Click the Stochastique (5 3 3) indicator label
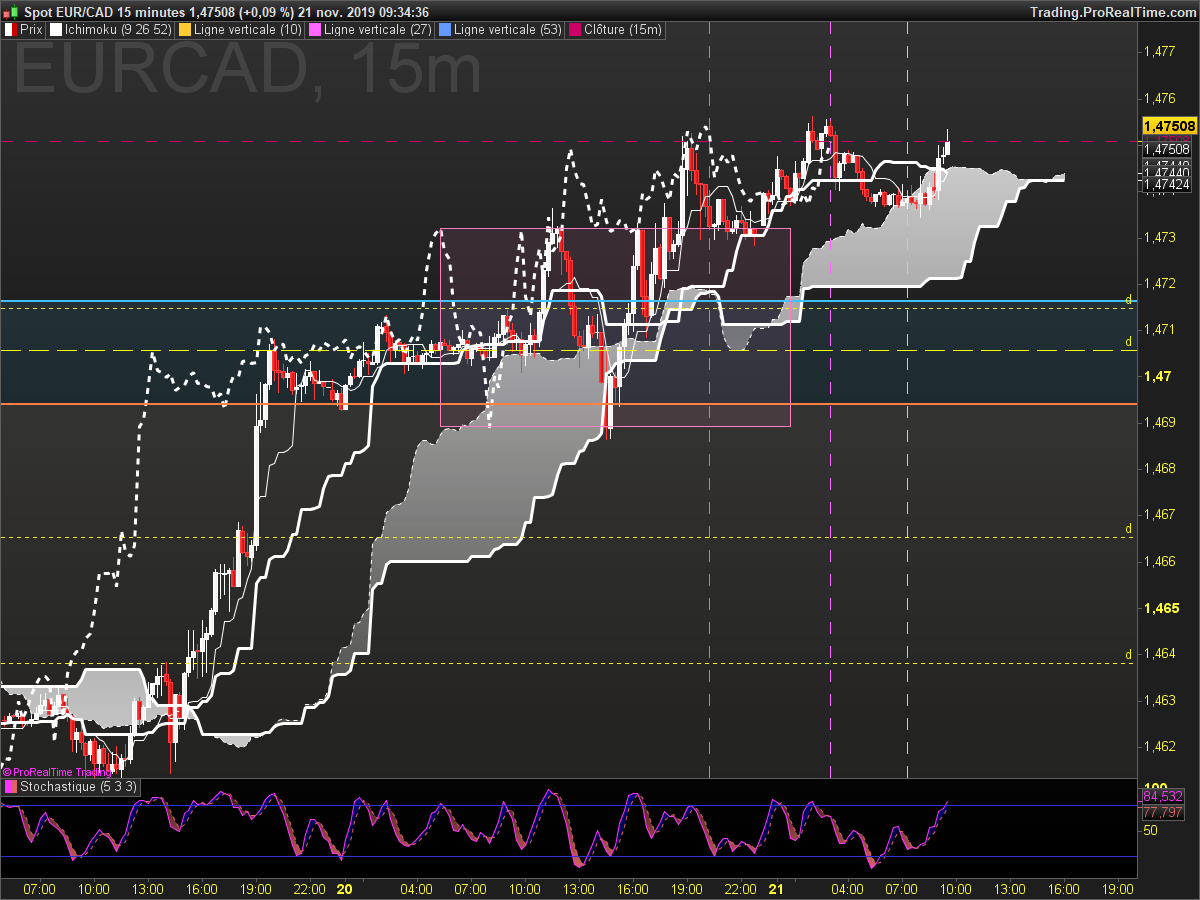This screenshot has height=900, width=1200. [79, 787]
